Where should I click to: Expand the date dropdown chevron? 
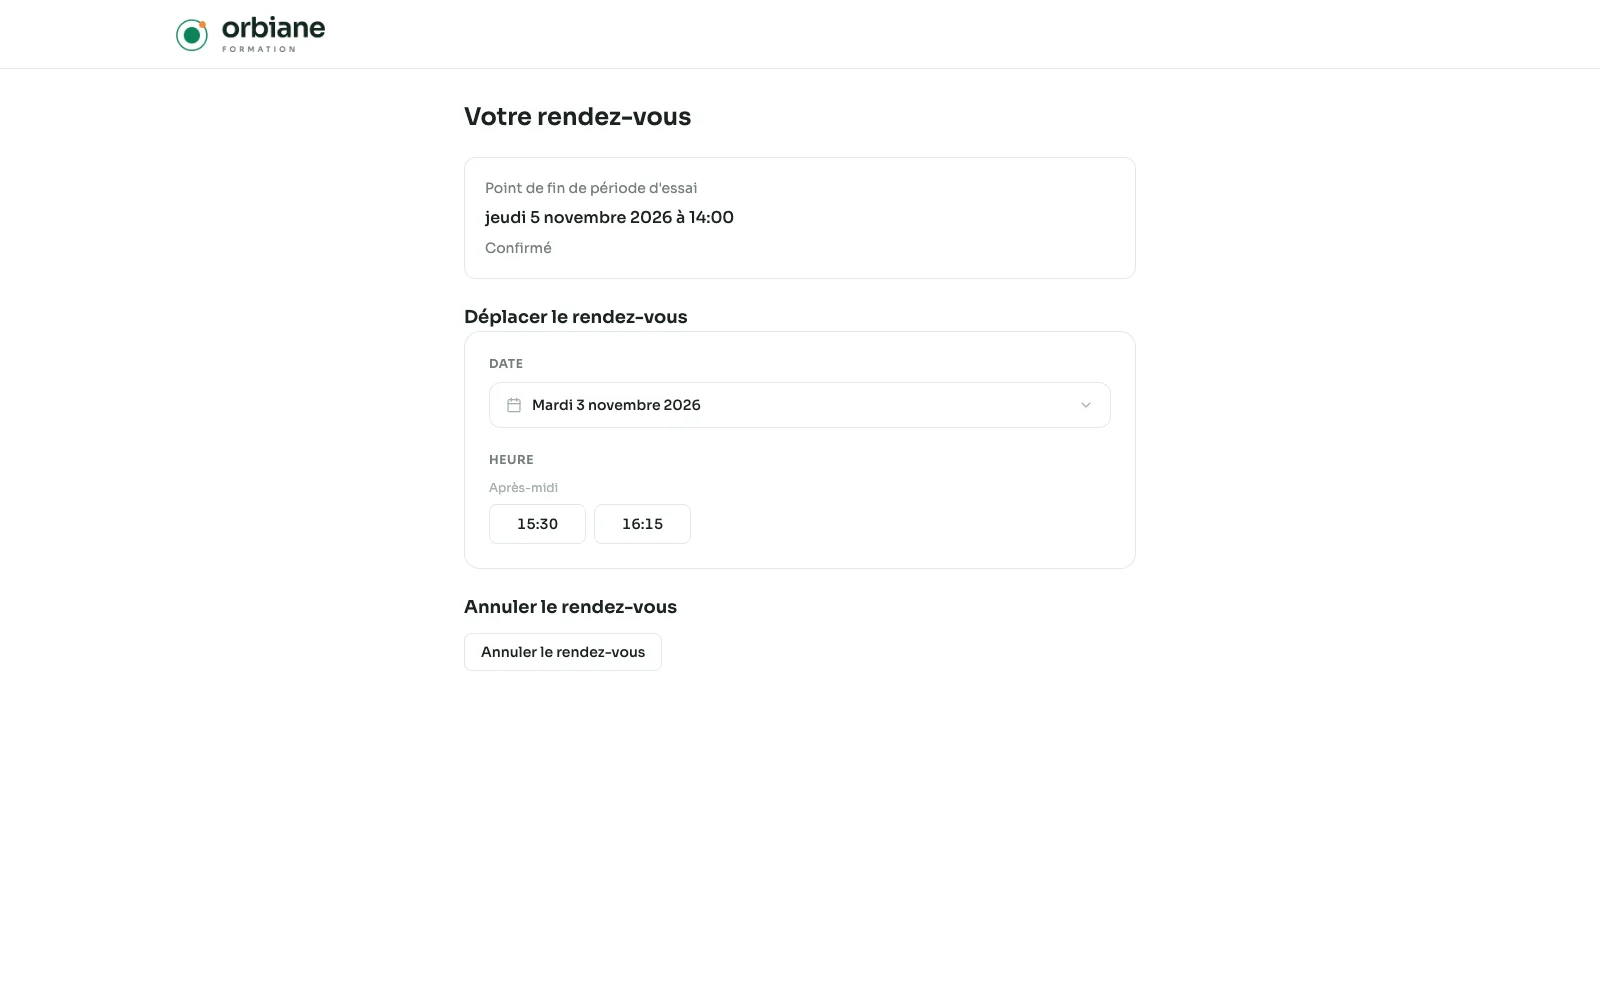1086,405
